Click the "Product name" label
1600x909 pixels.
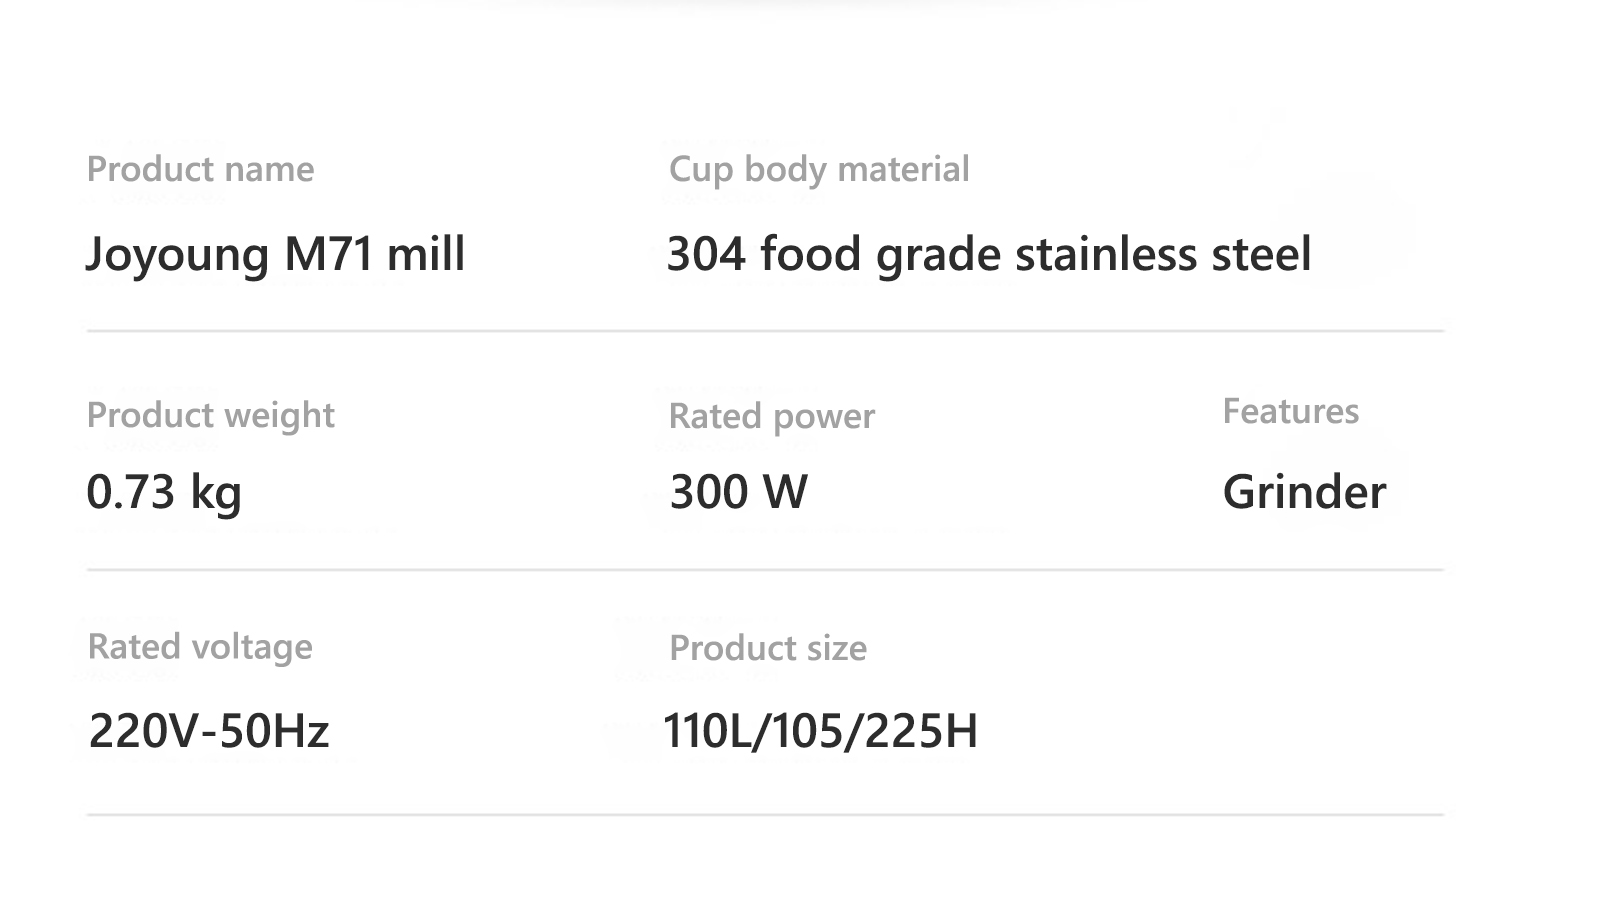200,169
